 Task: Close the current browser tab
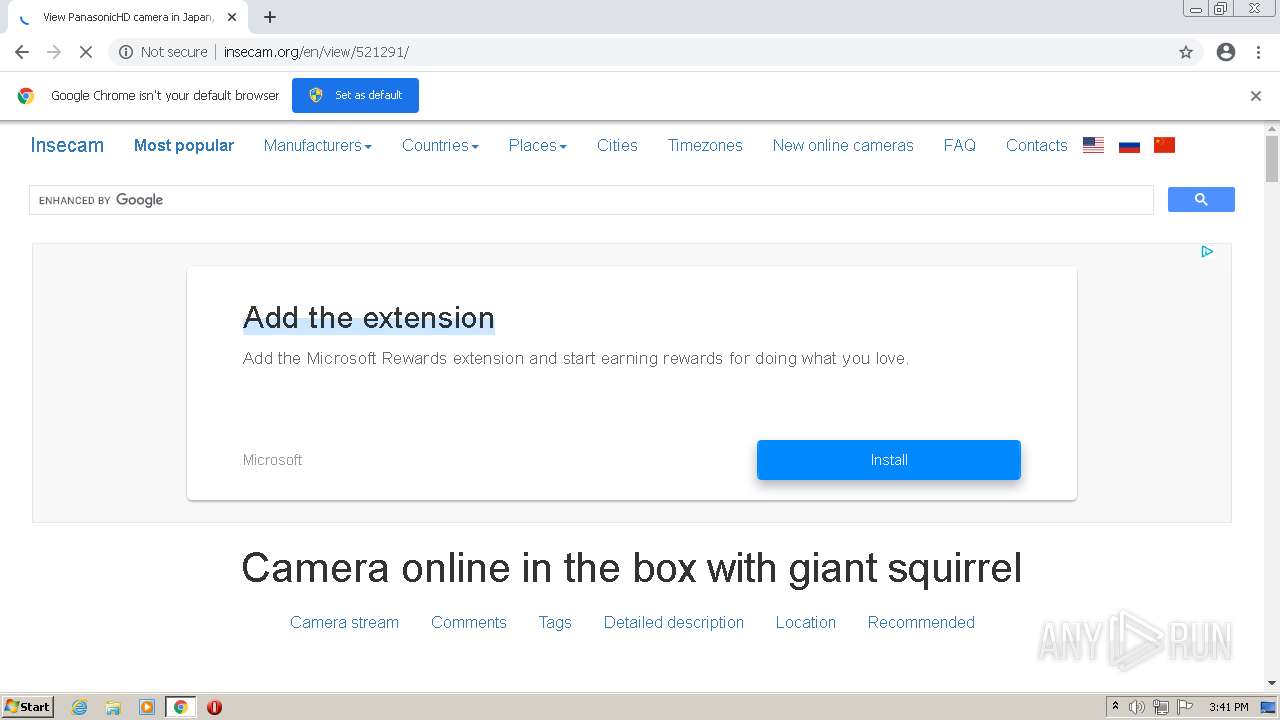pyautogui.click(x=232, y=17)
